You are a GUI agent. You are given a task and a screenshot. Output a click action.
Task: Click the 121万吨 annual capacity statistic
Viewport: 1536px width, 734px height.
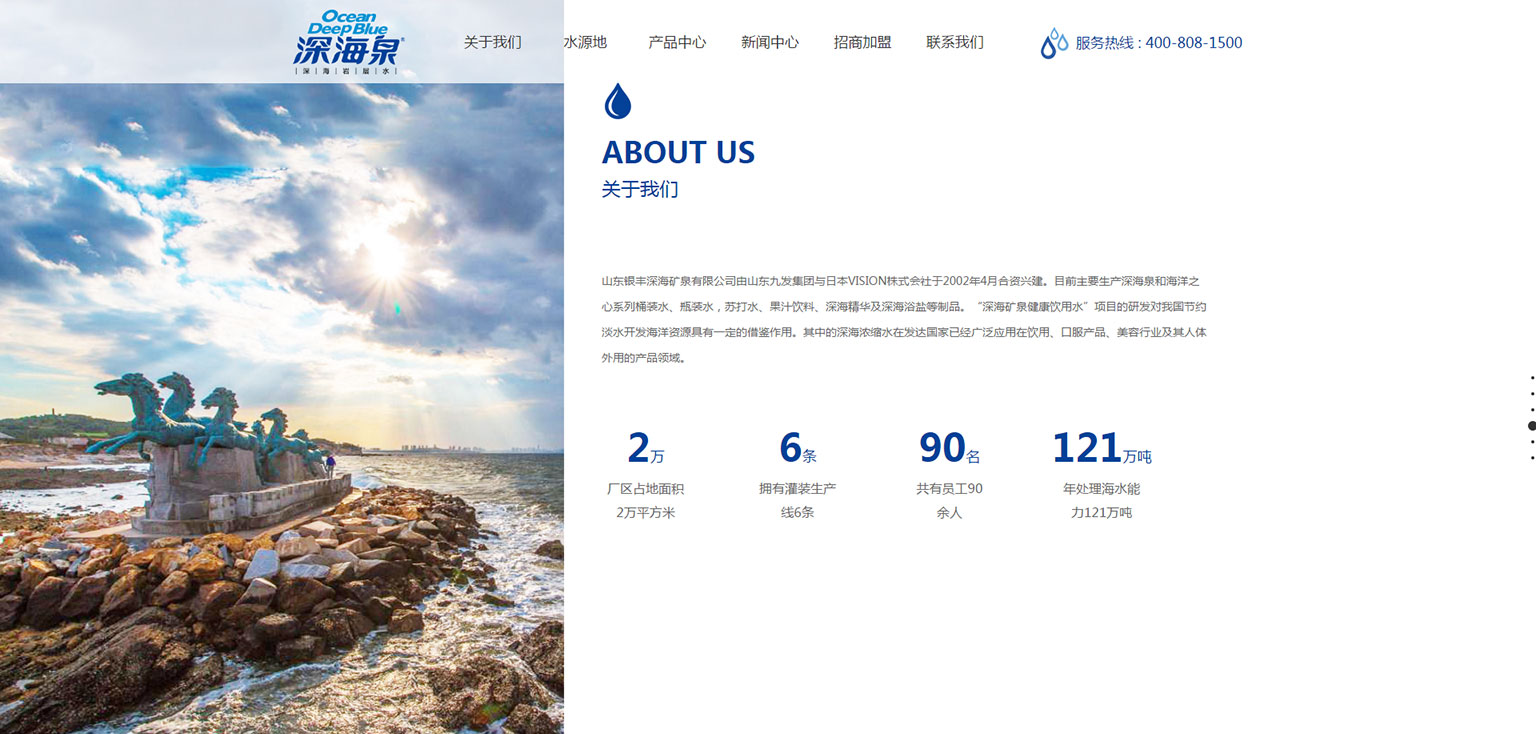pos(1101,449)
